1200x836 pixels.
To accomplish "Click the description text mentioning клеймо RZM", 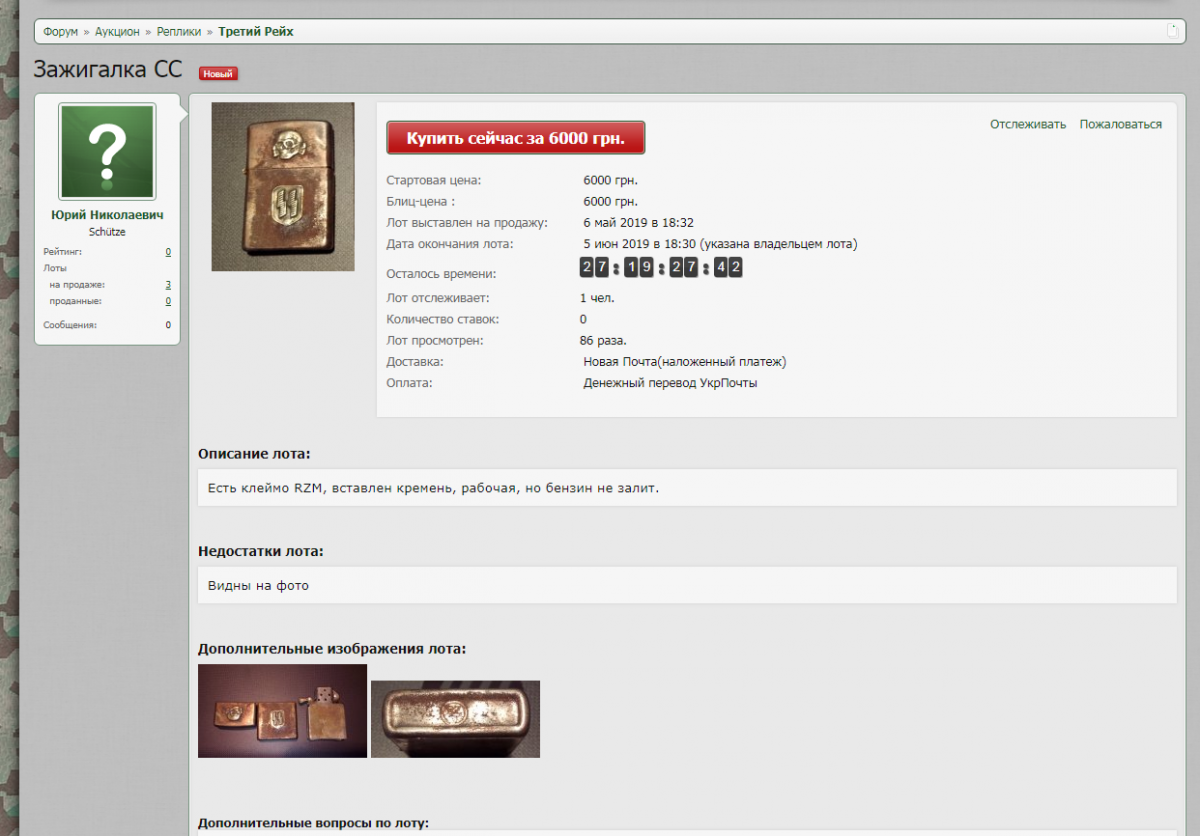I will (x=434, y=489).
